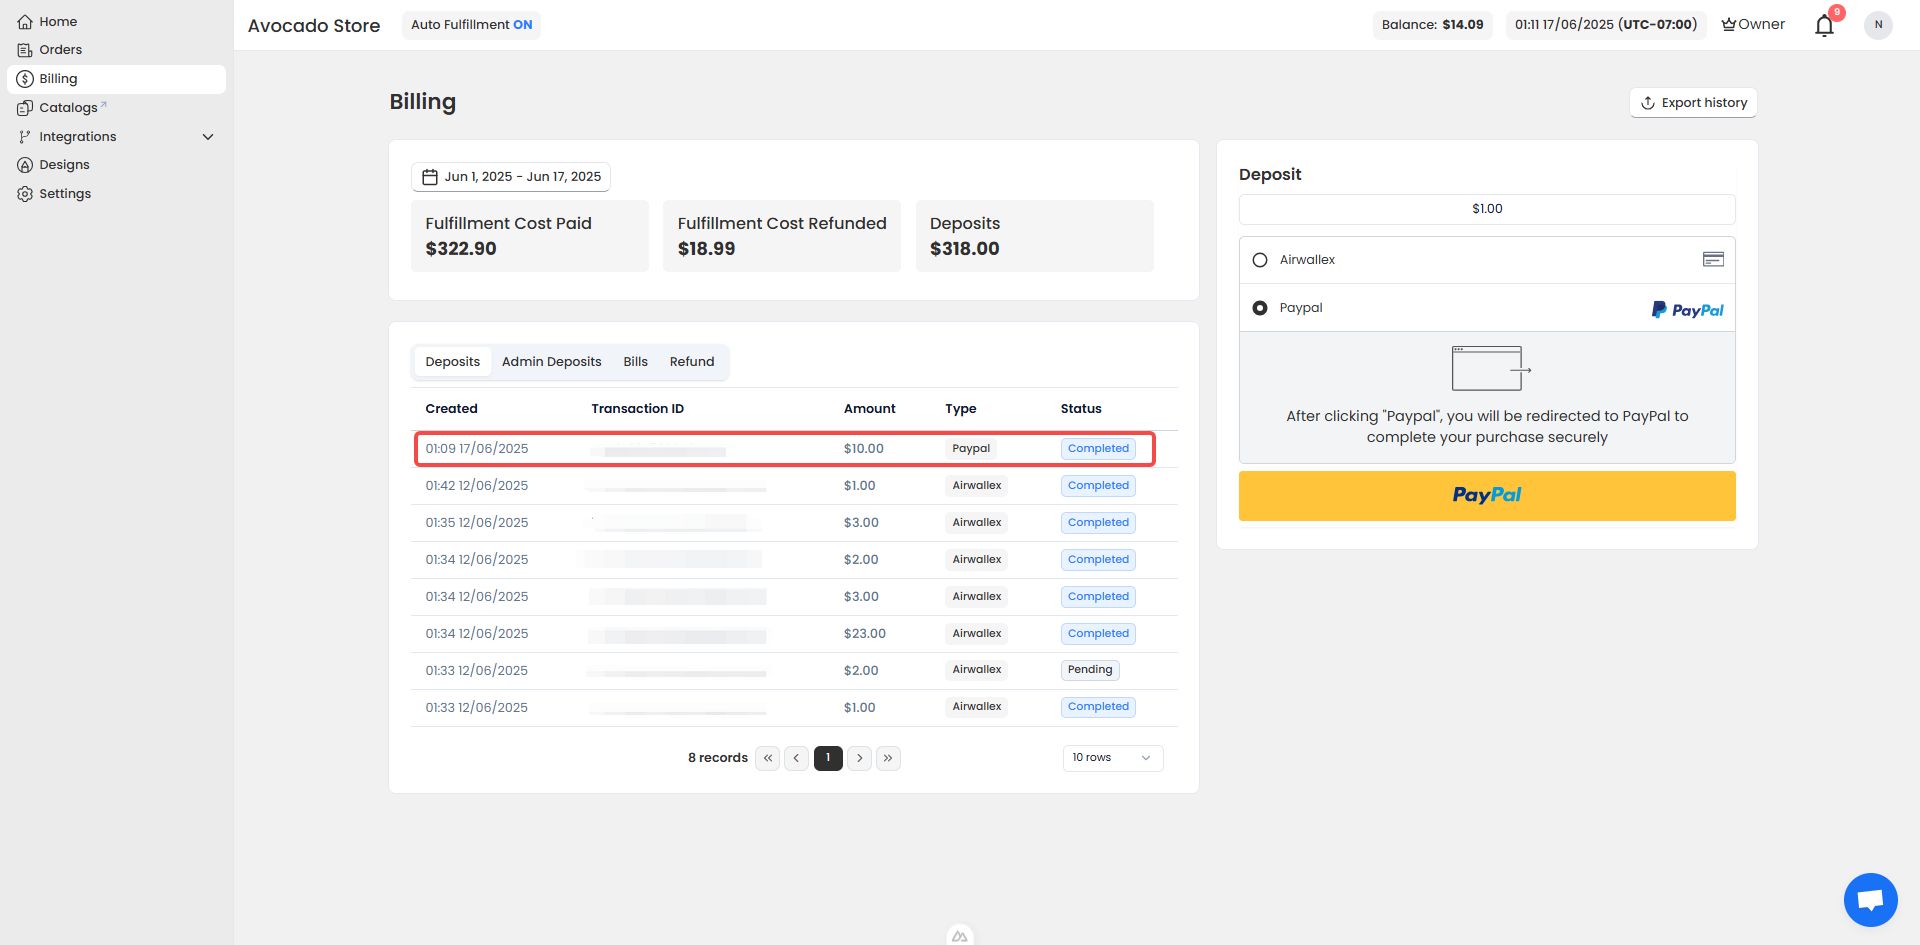The height and width of the screenshot is (945, 1920).
Task: Open Catalogs label in the sidebar
Action: [x=68, y=108]
